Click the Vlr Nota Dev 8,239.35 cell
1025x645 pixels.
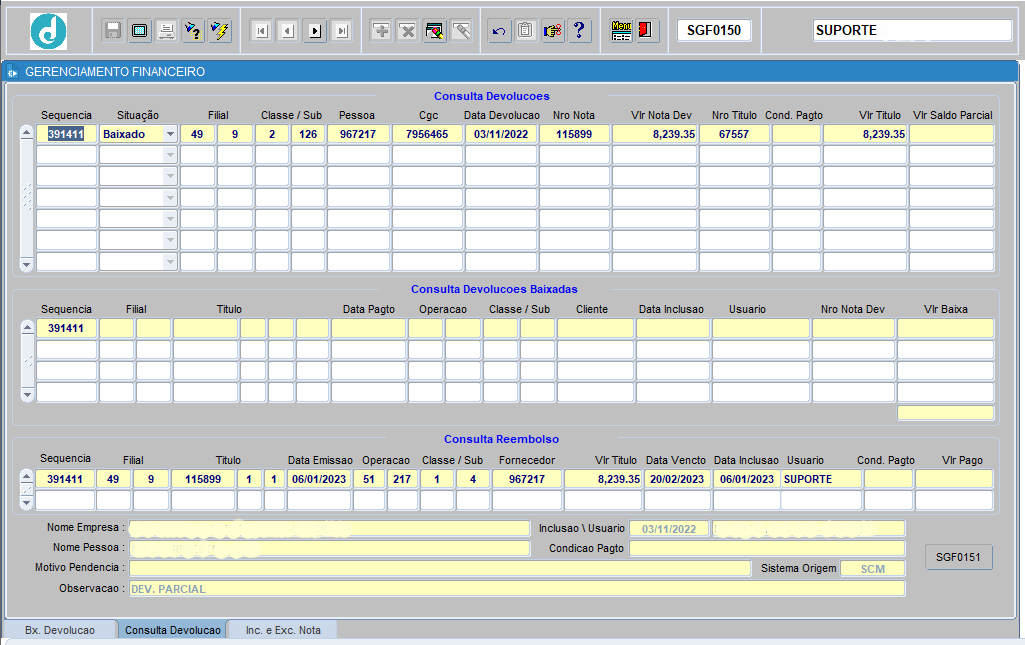(654, 134)
